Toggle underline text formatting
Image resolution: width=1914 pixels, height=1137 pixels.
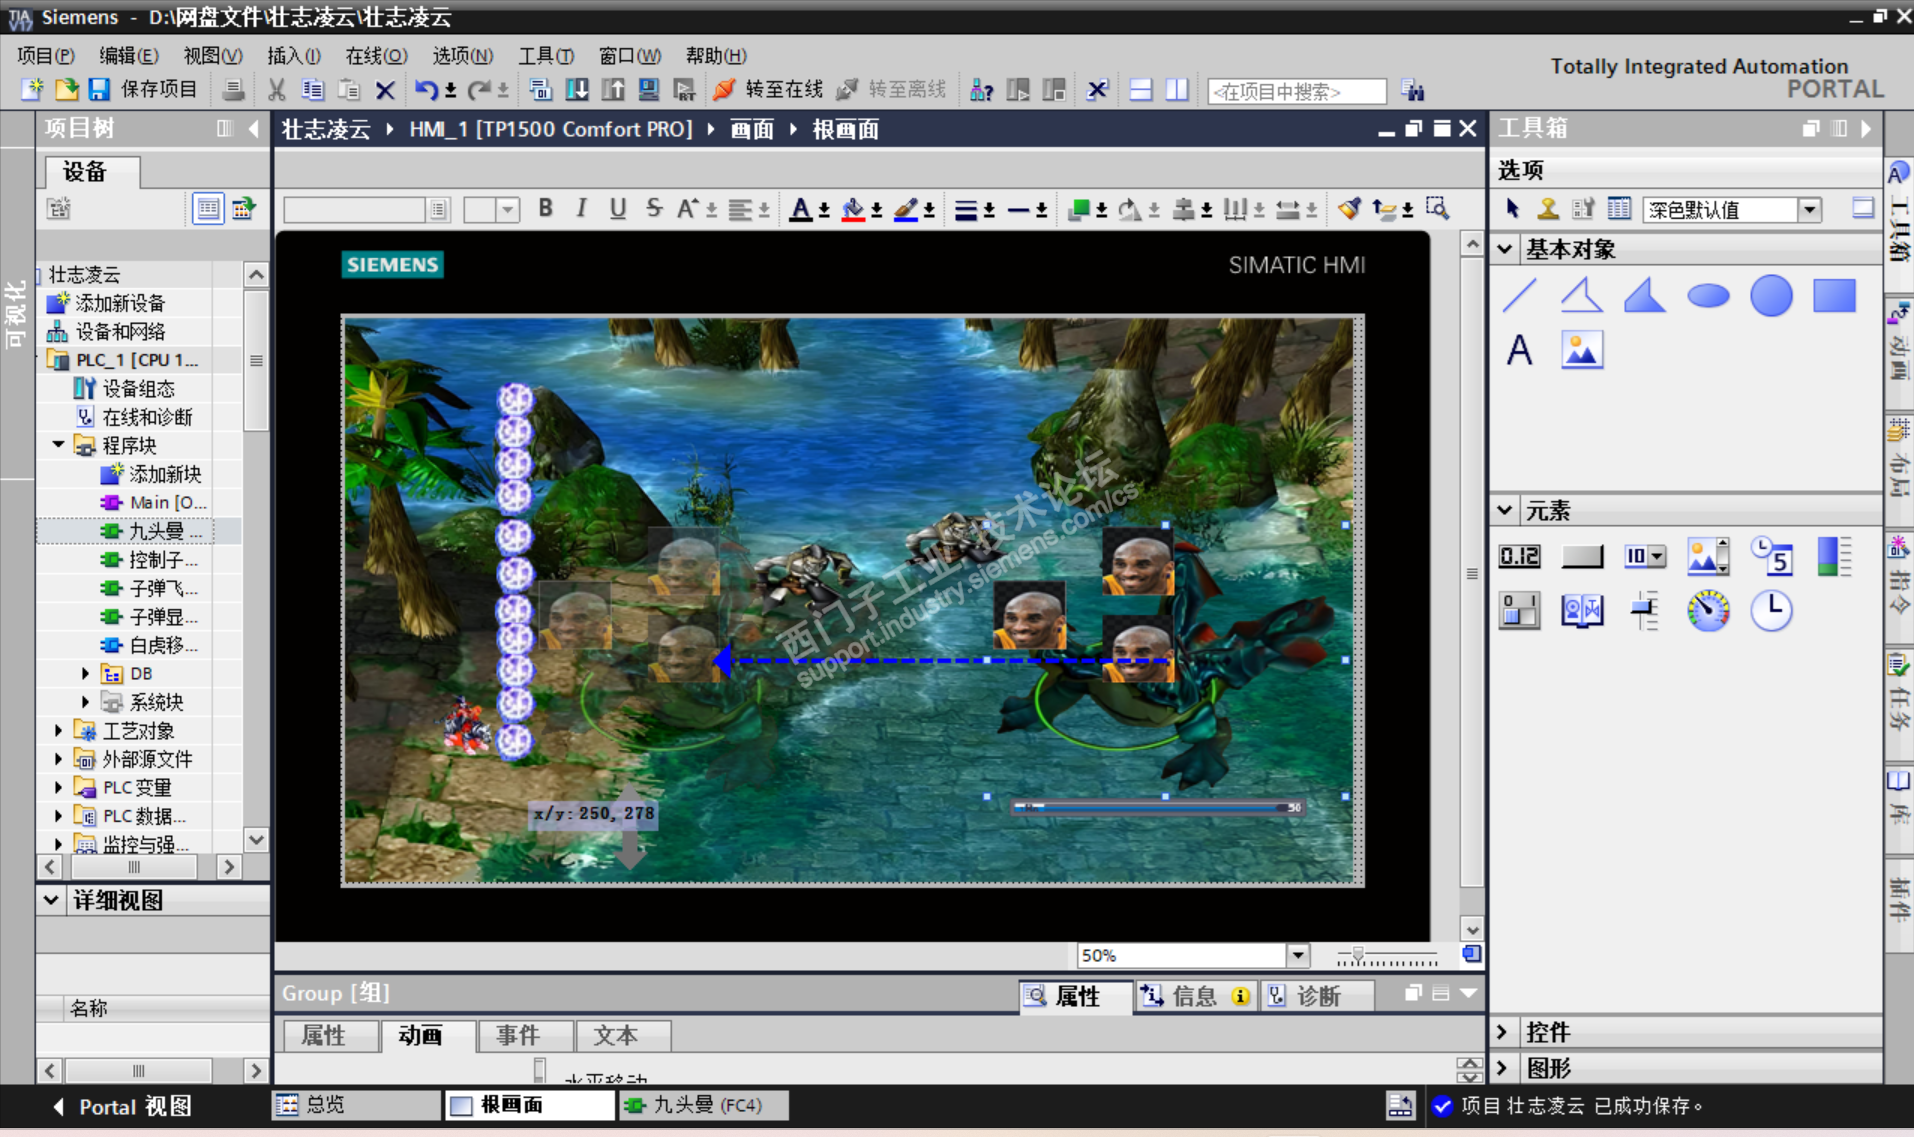click(x=618, y=208)
